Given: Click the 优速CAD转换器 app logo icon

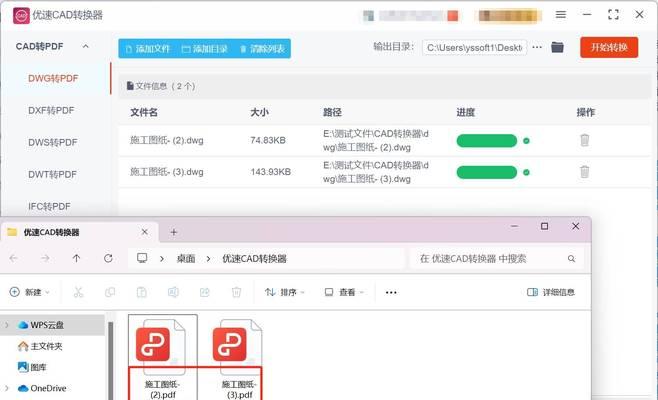Looking at the screenshot, I should pyautogui.click(x=21, y=16).
